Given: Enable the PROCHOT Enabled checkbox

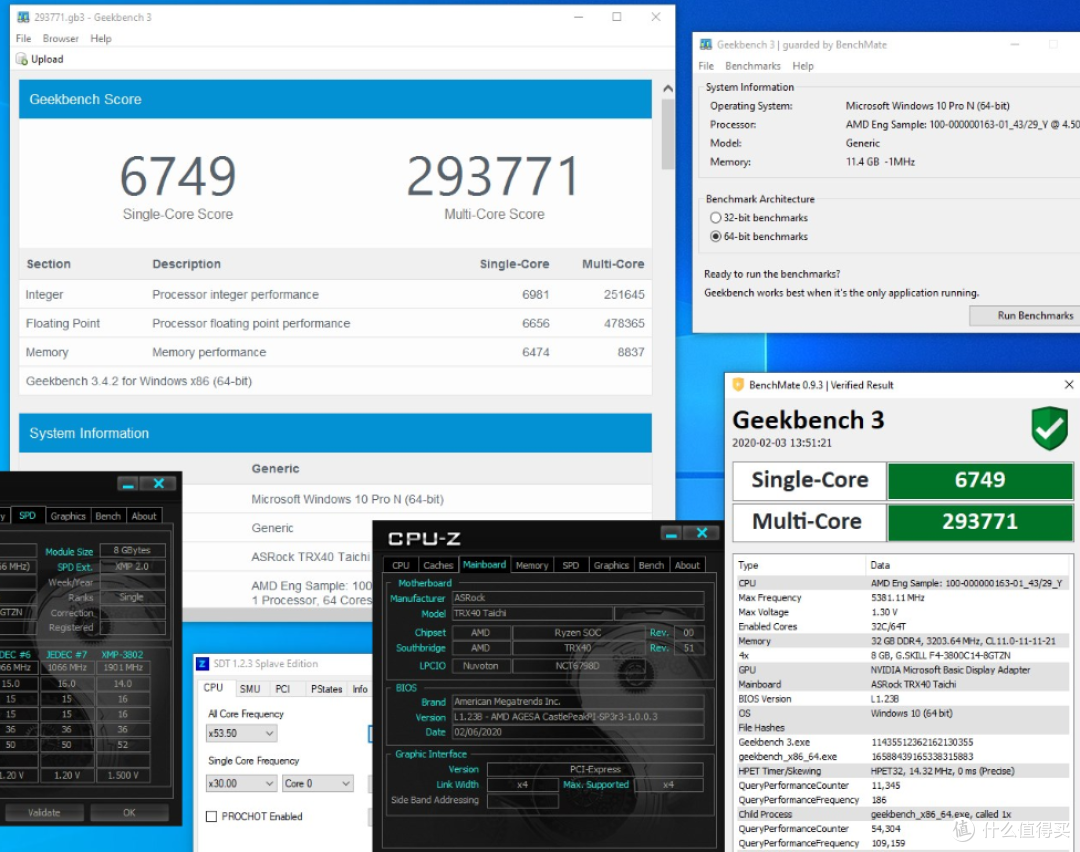Looking at the screenshot, I should 211,816.
